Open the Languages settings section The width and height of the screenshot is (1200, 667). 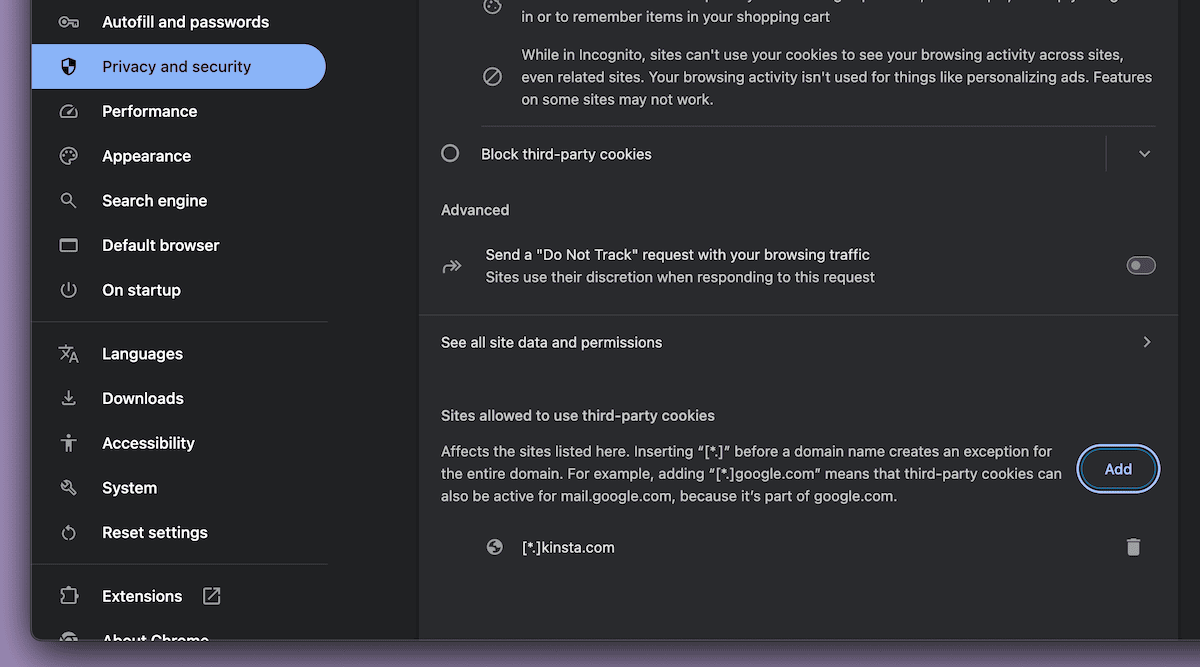(142, 353)
